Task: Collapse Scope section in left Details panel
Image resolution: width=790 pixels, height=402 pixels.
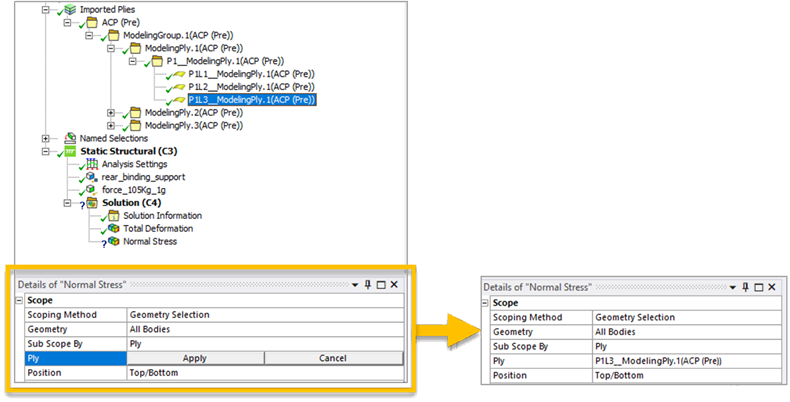Action: (20, 300)
